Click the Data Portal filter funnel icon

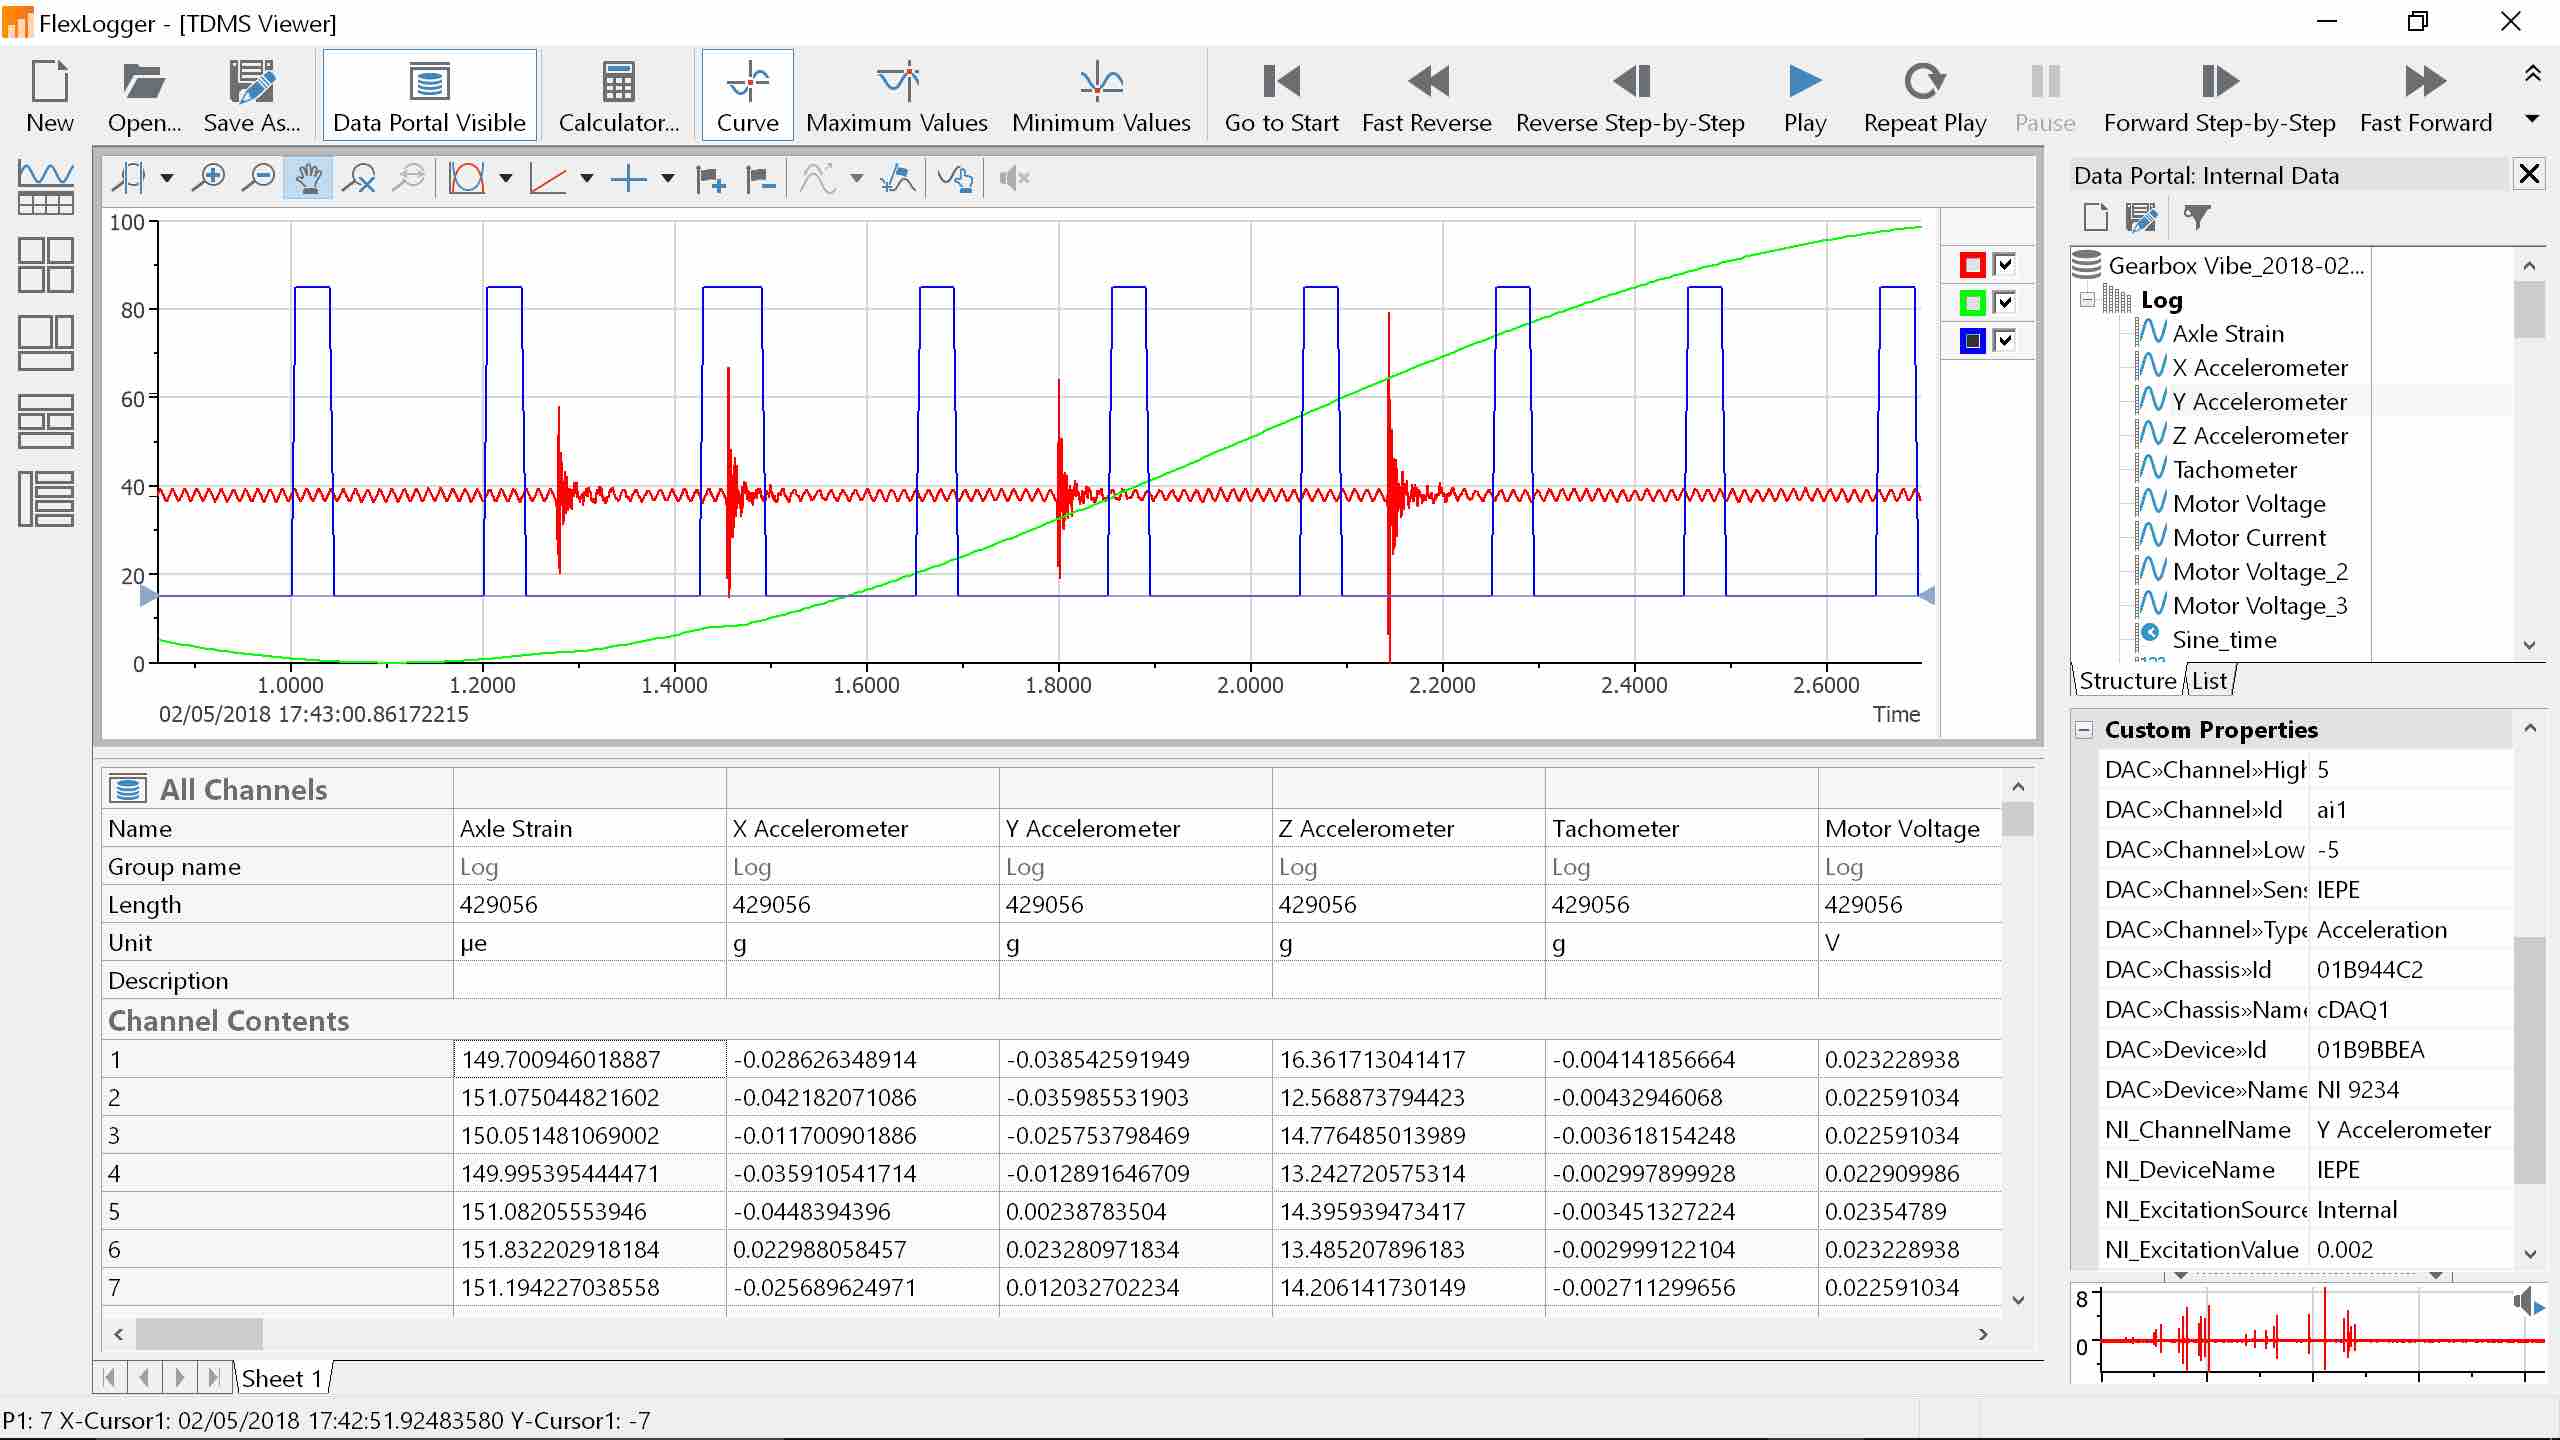tap(2197, 217)
